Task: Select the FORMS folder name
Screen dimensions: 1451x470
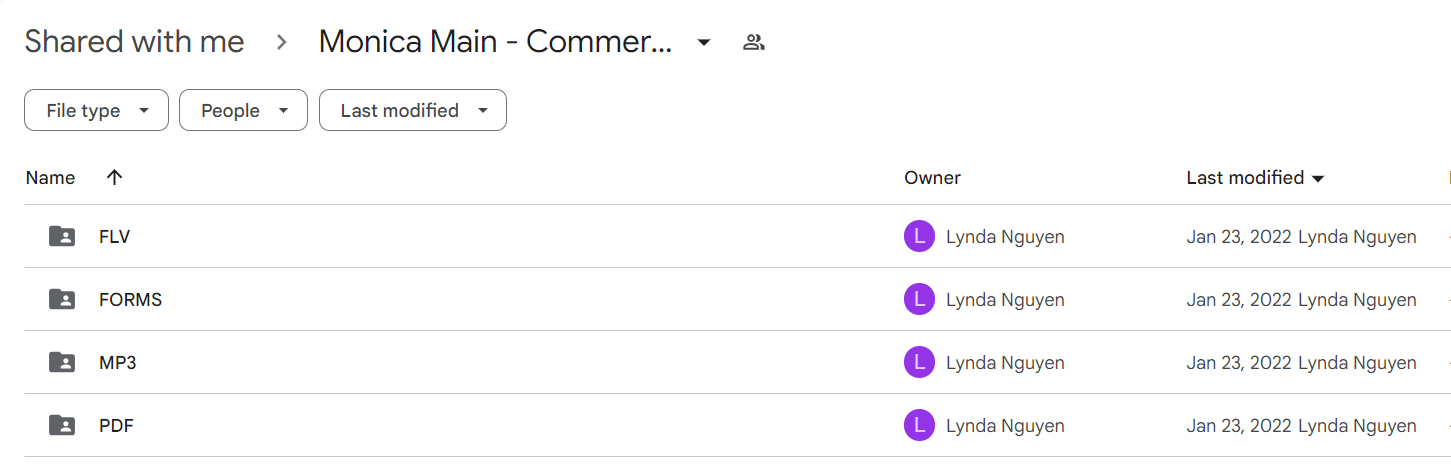Action: click(x=130, y=300)
